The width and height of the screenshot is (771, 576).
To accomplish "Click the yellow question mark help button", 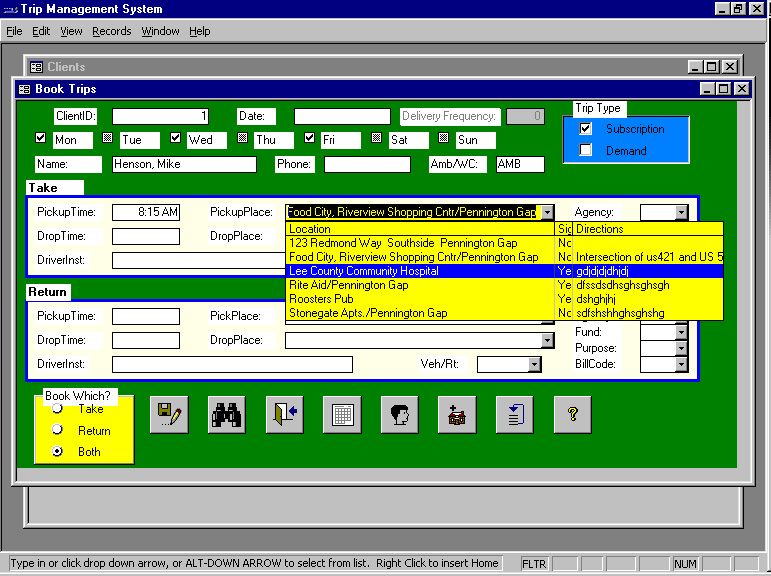I will click(x=572, y=415).
